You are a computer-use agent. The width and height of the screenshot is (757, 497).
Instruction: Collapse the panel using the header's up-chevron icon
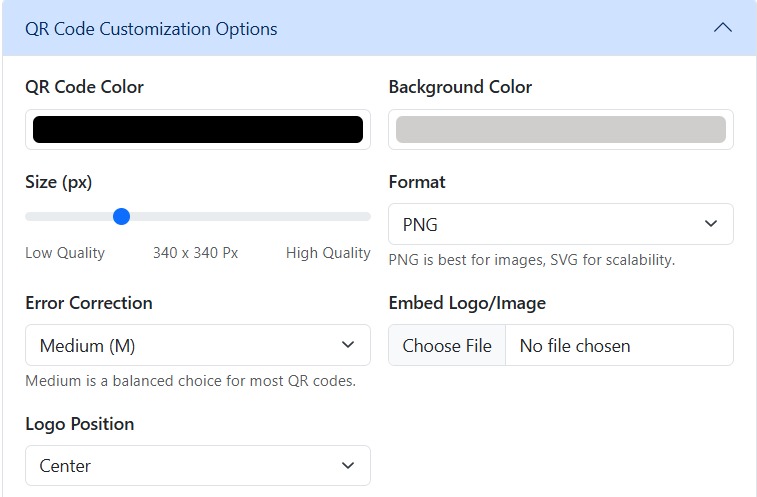point(723,28)
